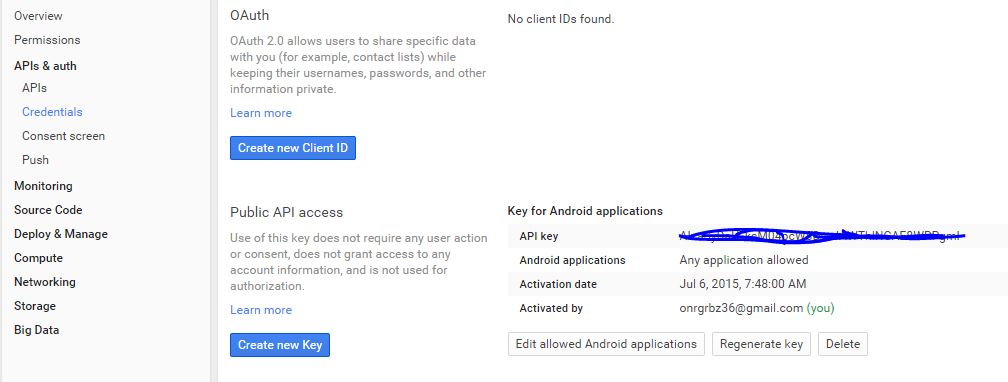
Task: Click the Regenerate key button
Action: [761, 344]
